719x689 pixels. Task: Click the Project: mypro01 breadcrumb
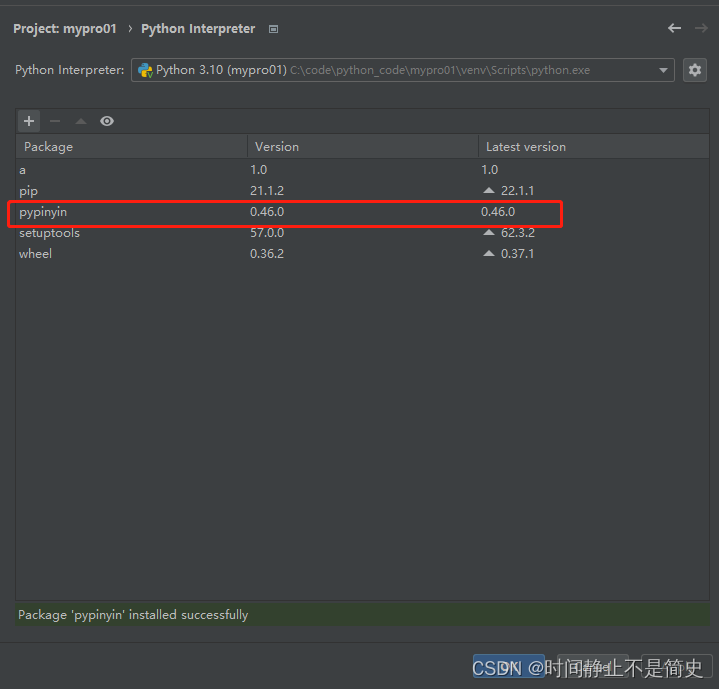pyautogui.click(x=65, y=29)
